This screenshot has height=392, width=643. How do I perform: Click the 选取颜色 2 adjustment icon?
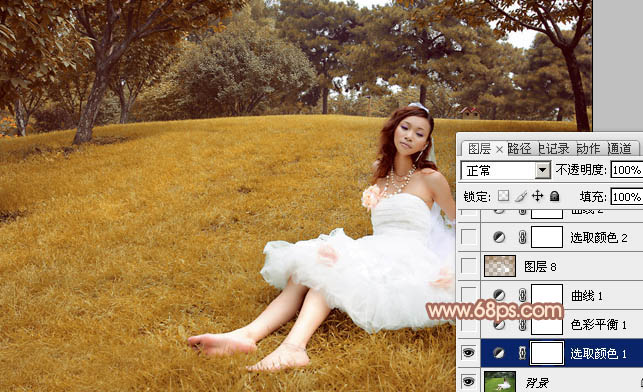pyautogui.click(x=499, y=237)
